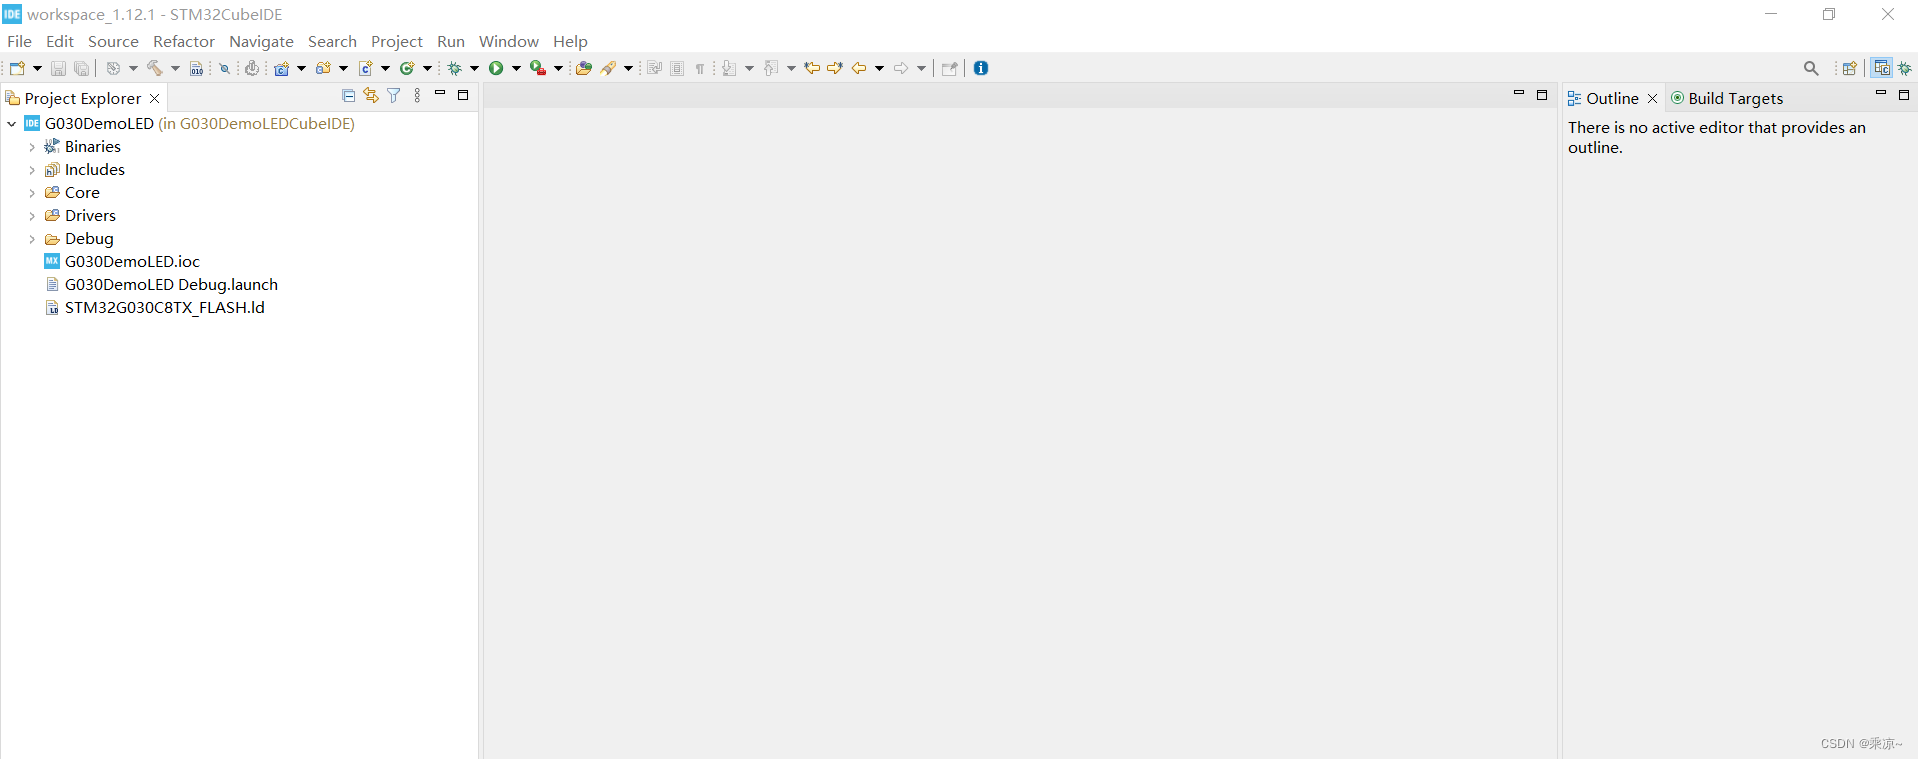This screenshot has height=759, width=1918.
Task: Open the Run menu
Action: tap(451, 41)
